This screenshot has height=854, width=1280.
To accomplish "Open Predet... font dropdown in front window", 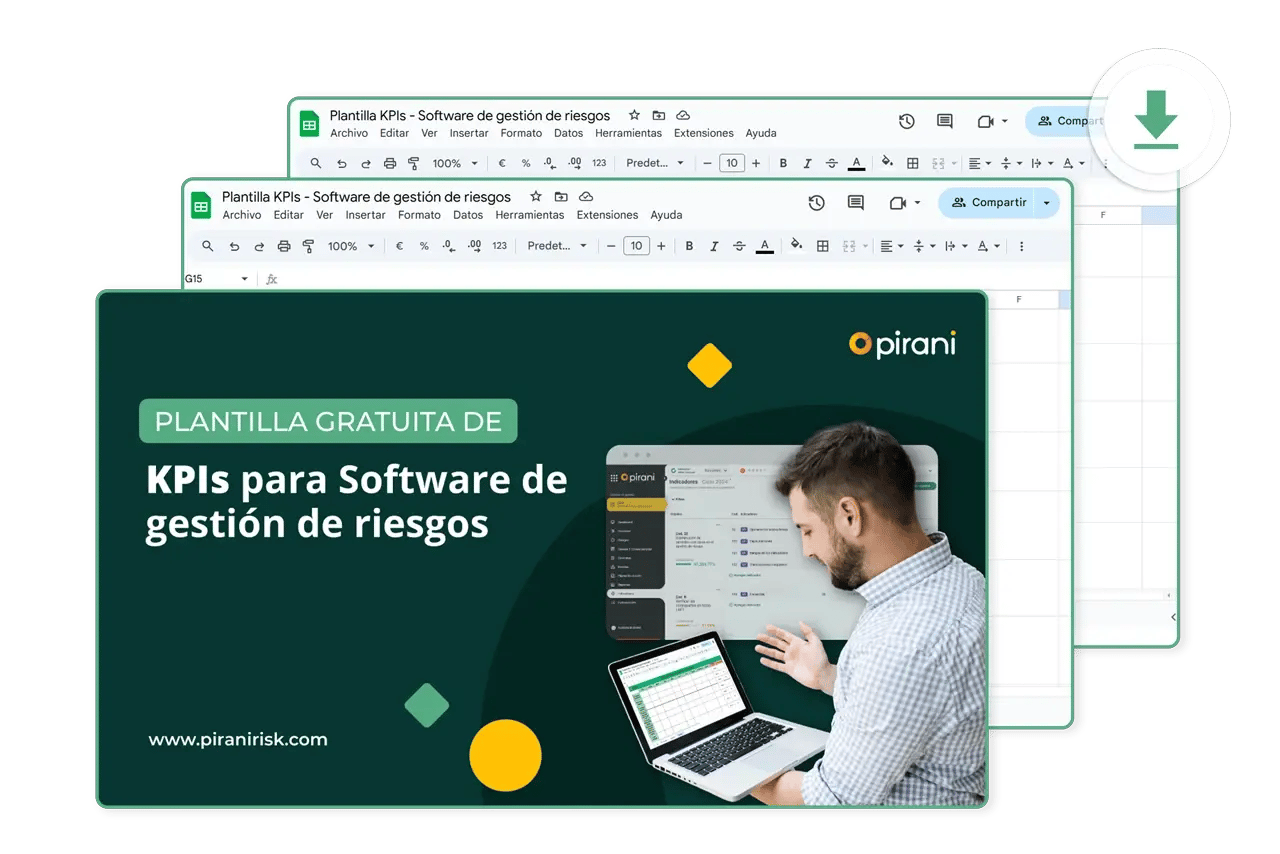I will [x=557, y=246].
